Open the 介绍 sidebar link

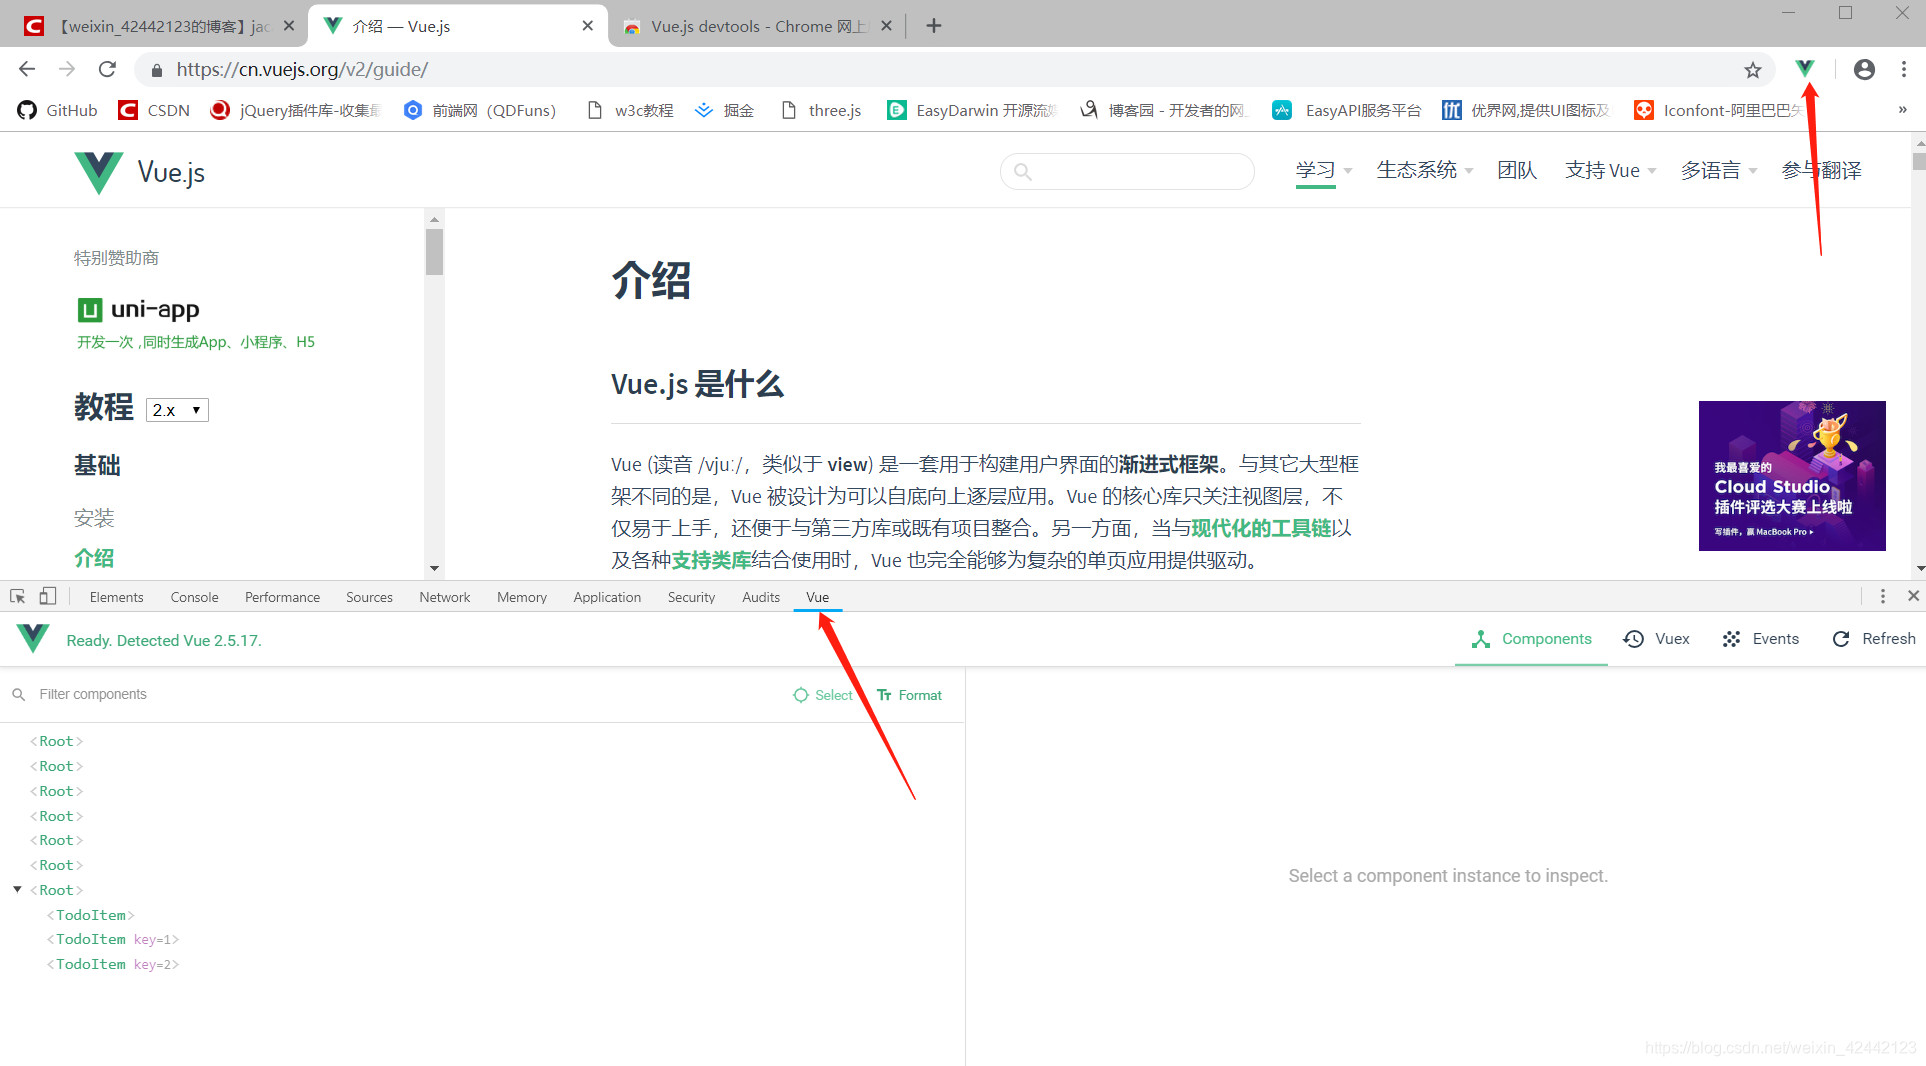click(x=94, y=558)
